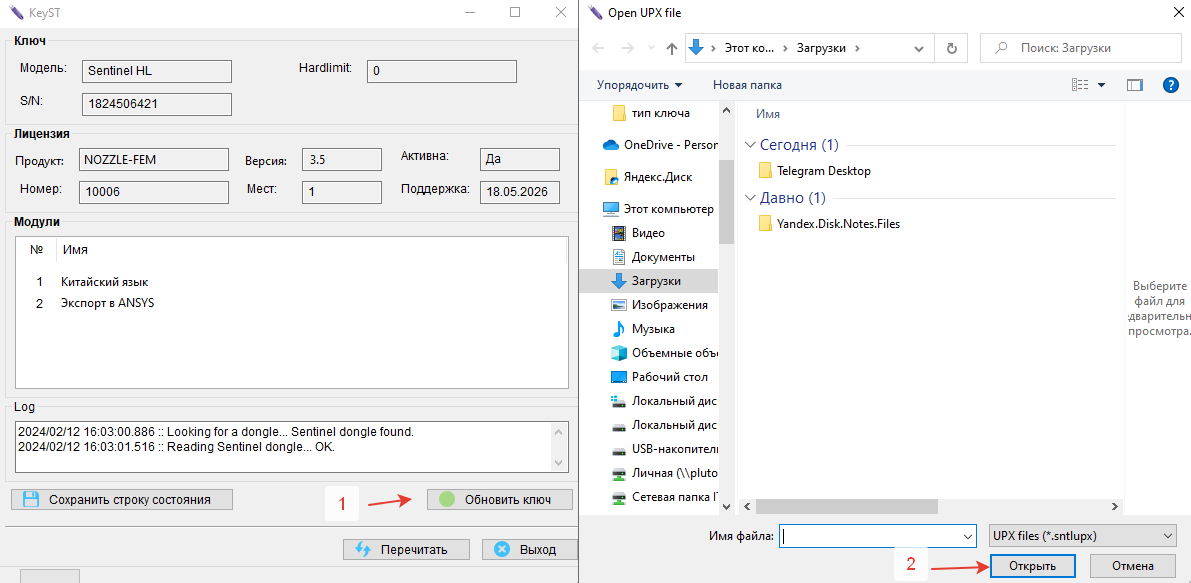Screen dimensions: 1191x583
Task: Click the S/N field showing 1824506421
Action: (x=156, y=104)
